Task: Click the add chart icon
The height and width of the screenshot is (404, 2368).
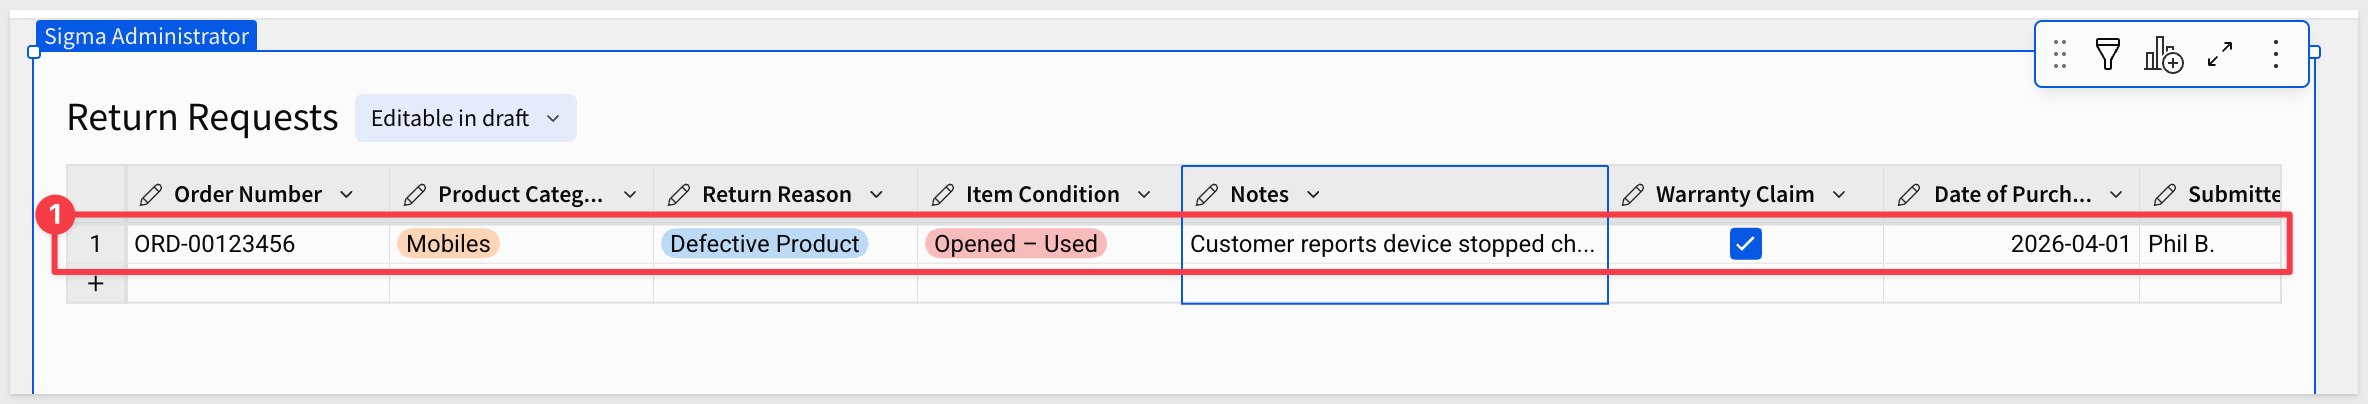Action: coord(2163,55)
